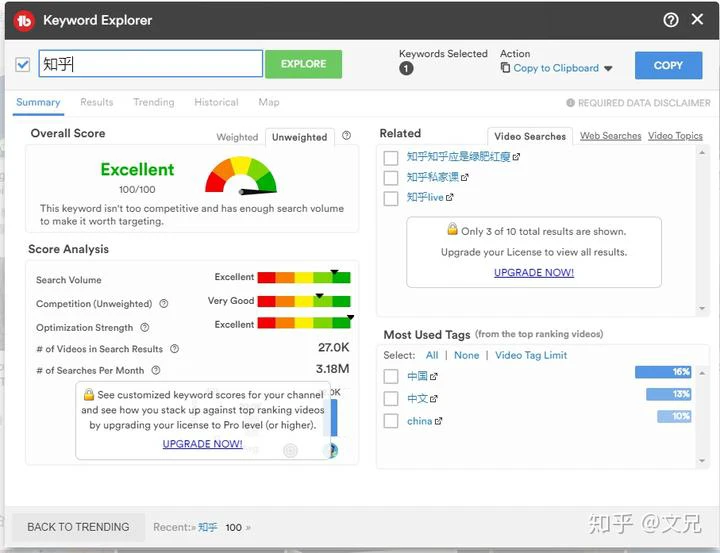Screen dimensions: 720x553
Task: Click help icon beside Searches Per Month
Action: click(156, 370)
